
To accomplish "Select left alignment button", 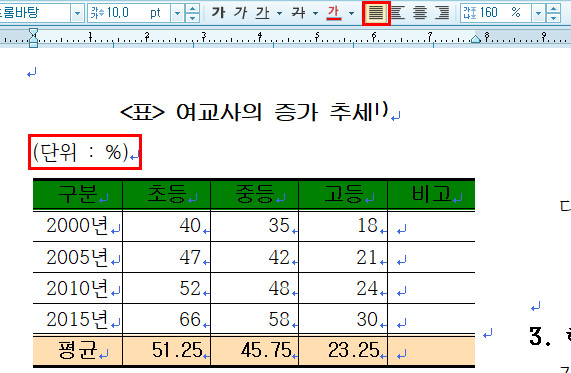I will (x=398, y=13).
